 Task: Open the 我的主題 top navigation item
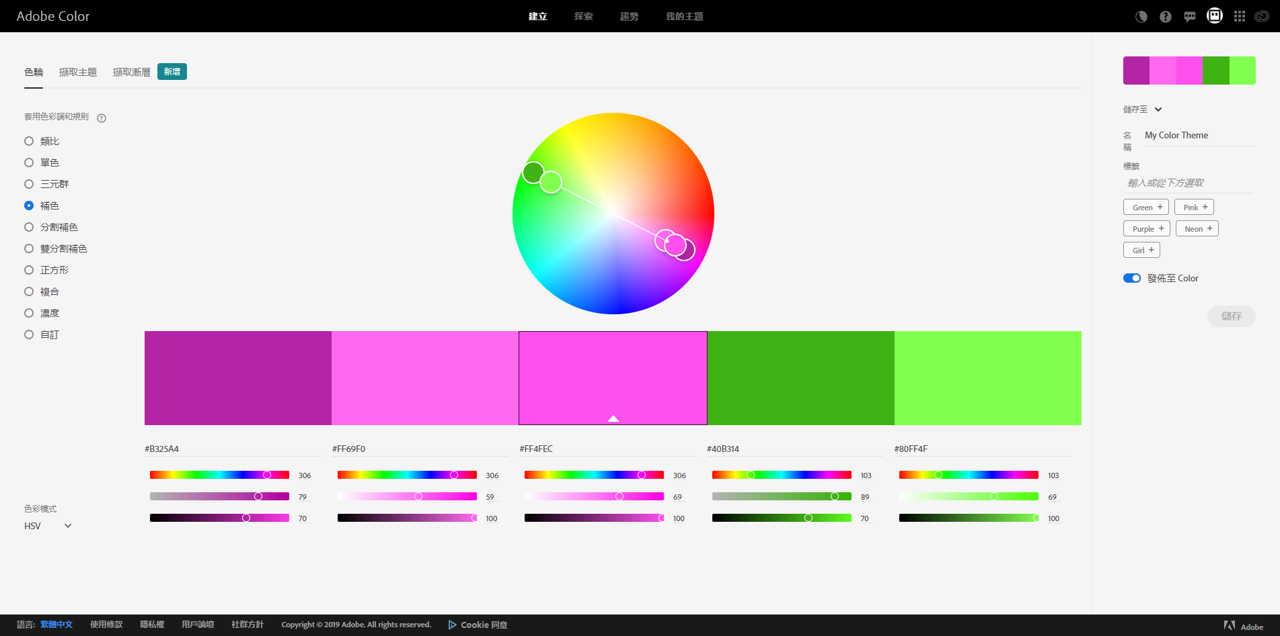click(x=685, y=17)
